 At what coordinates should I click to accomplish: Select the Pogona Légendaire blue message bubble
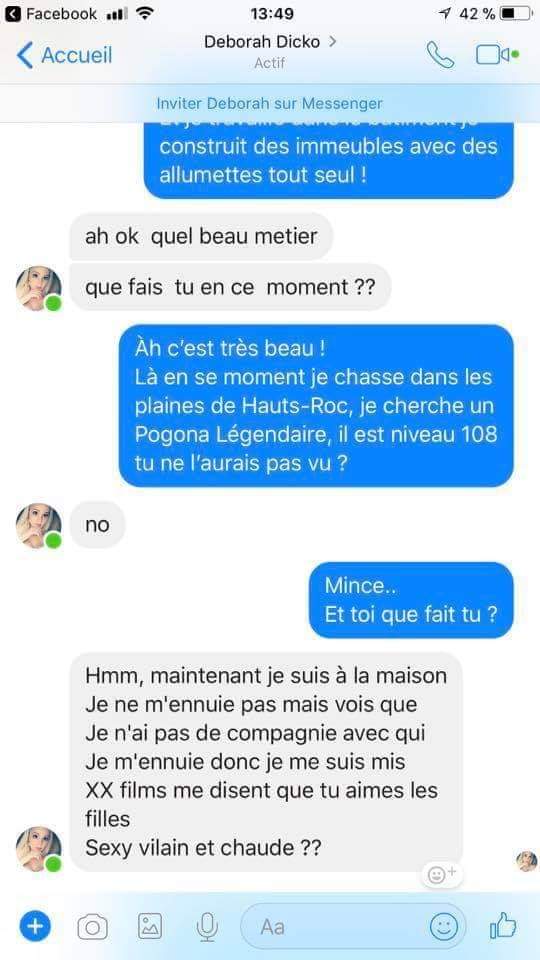[316, 406]
